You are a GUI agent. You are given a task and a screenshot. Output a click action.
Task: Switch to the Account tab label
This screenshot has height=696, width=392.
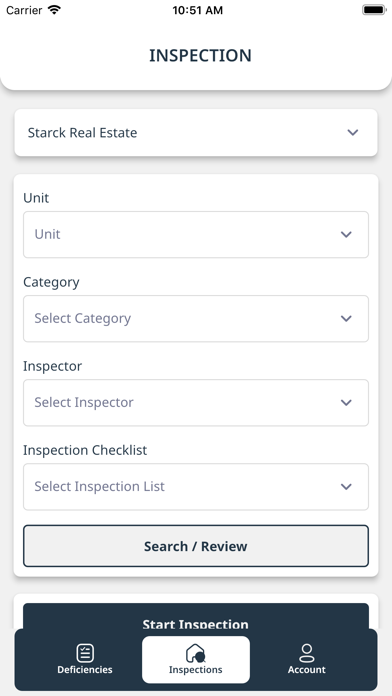coord(306,669)
